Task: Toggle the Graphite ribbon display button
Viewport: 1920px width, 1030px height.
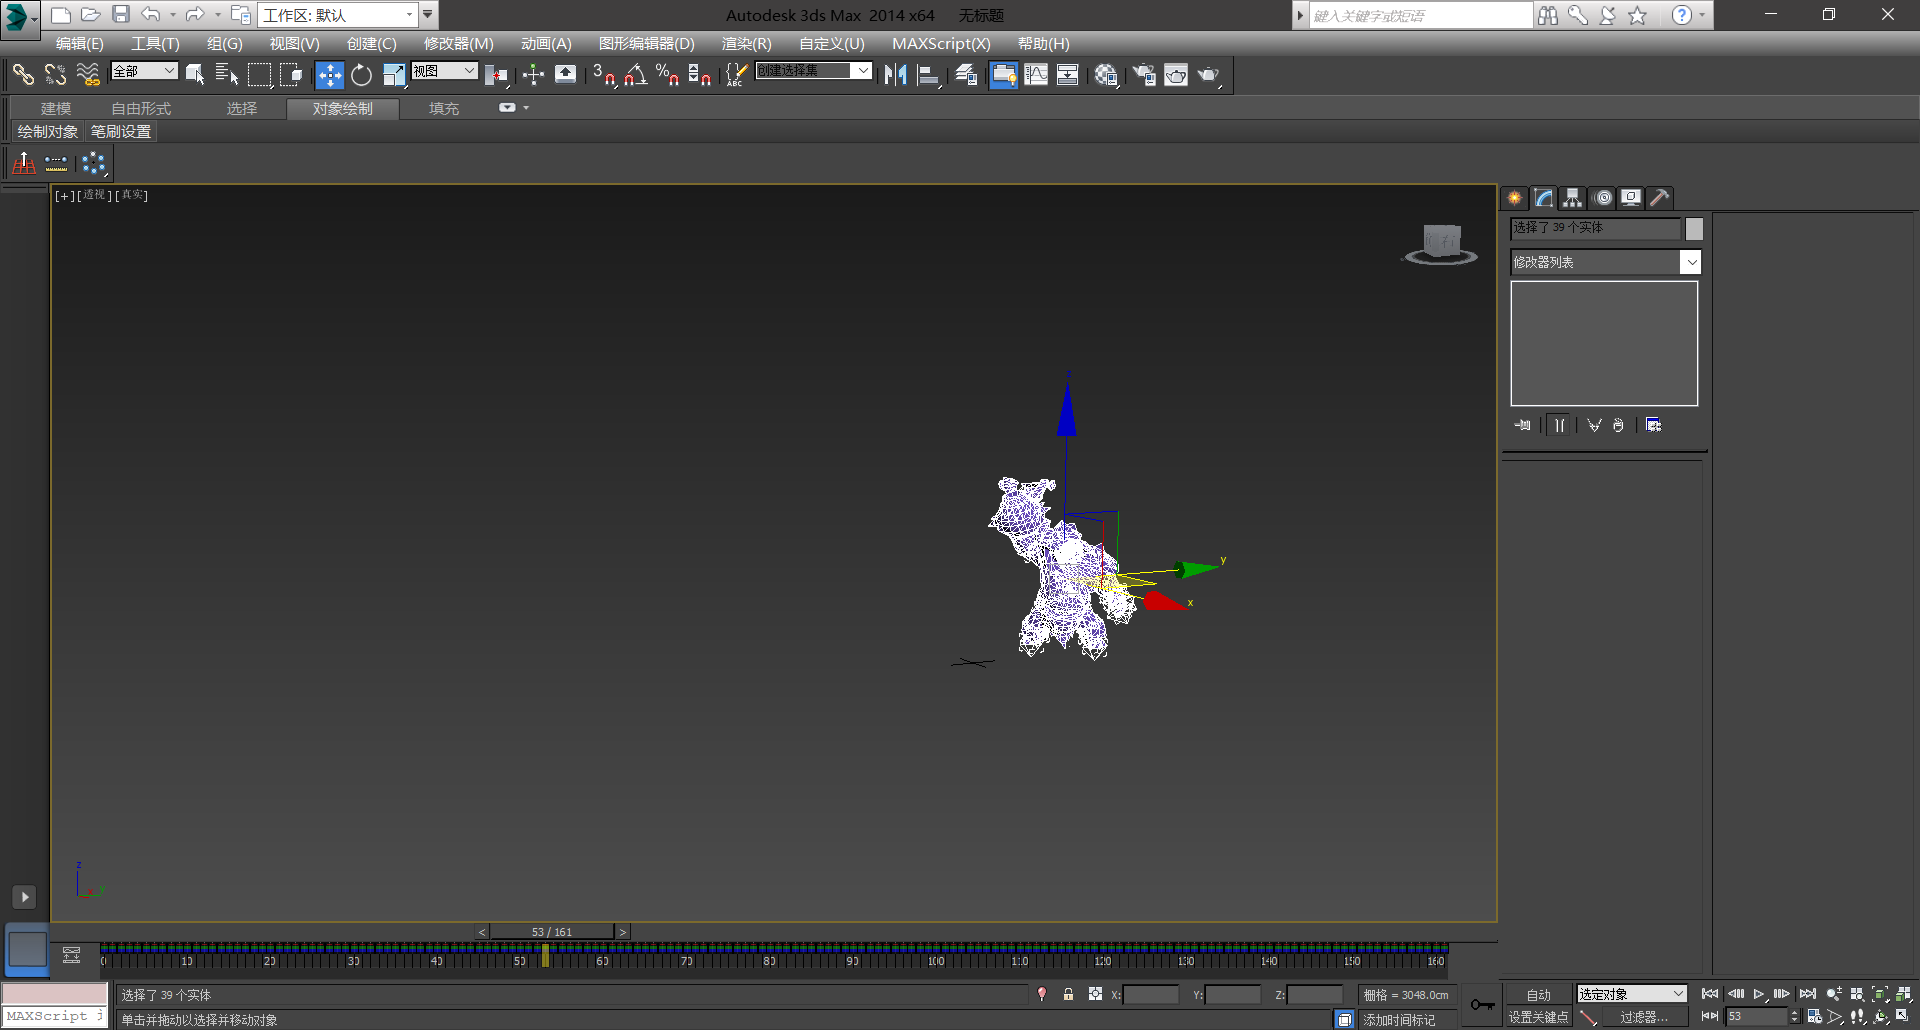Action: (1003, 75)
